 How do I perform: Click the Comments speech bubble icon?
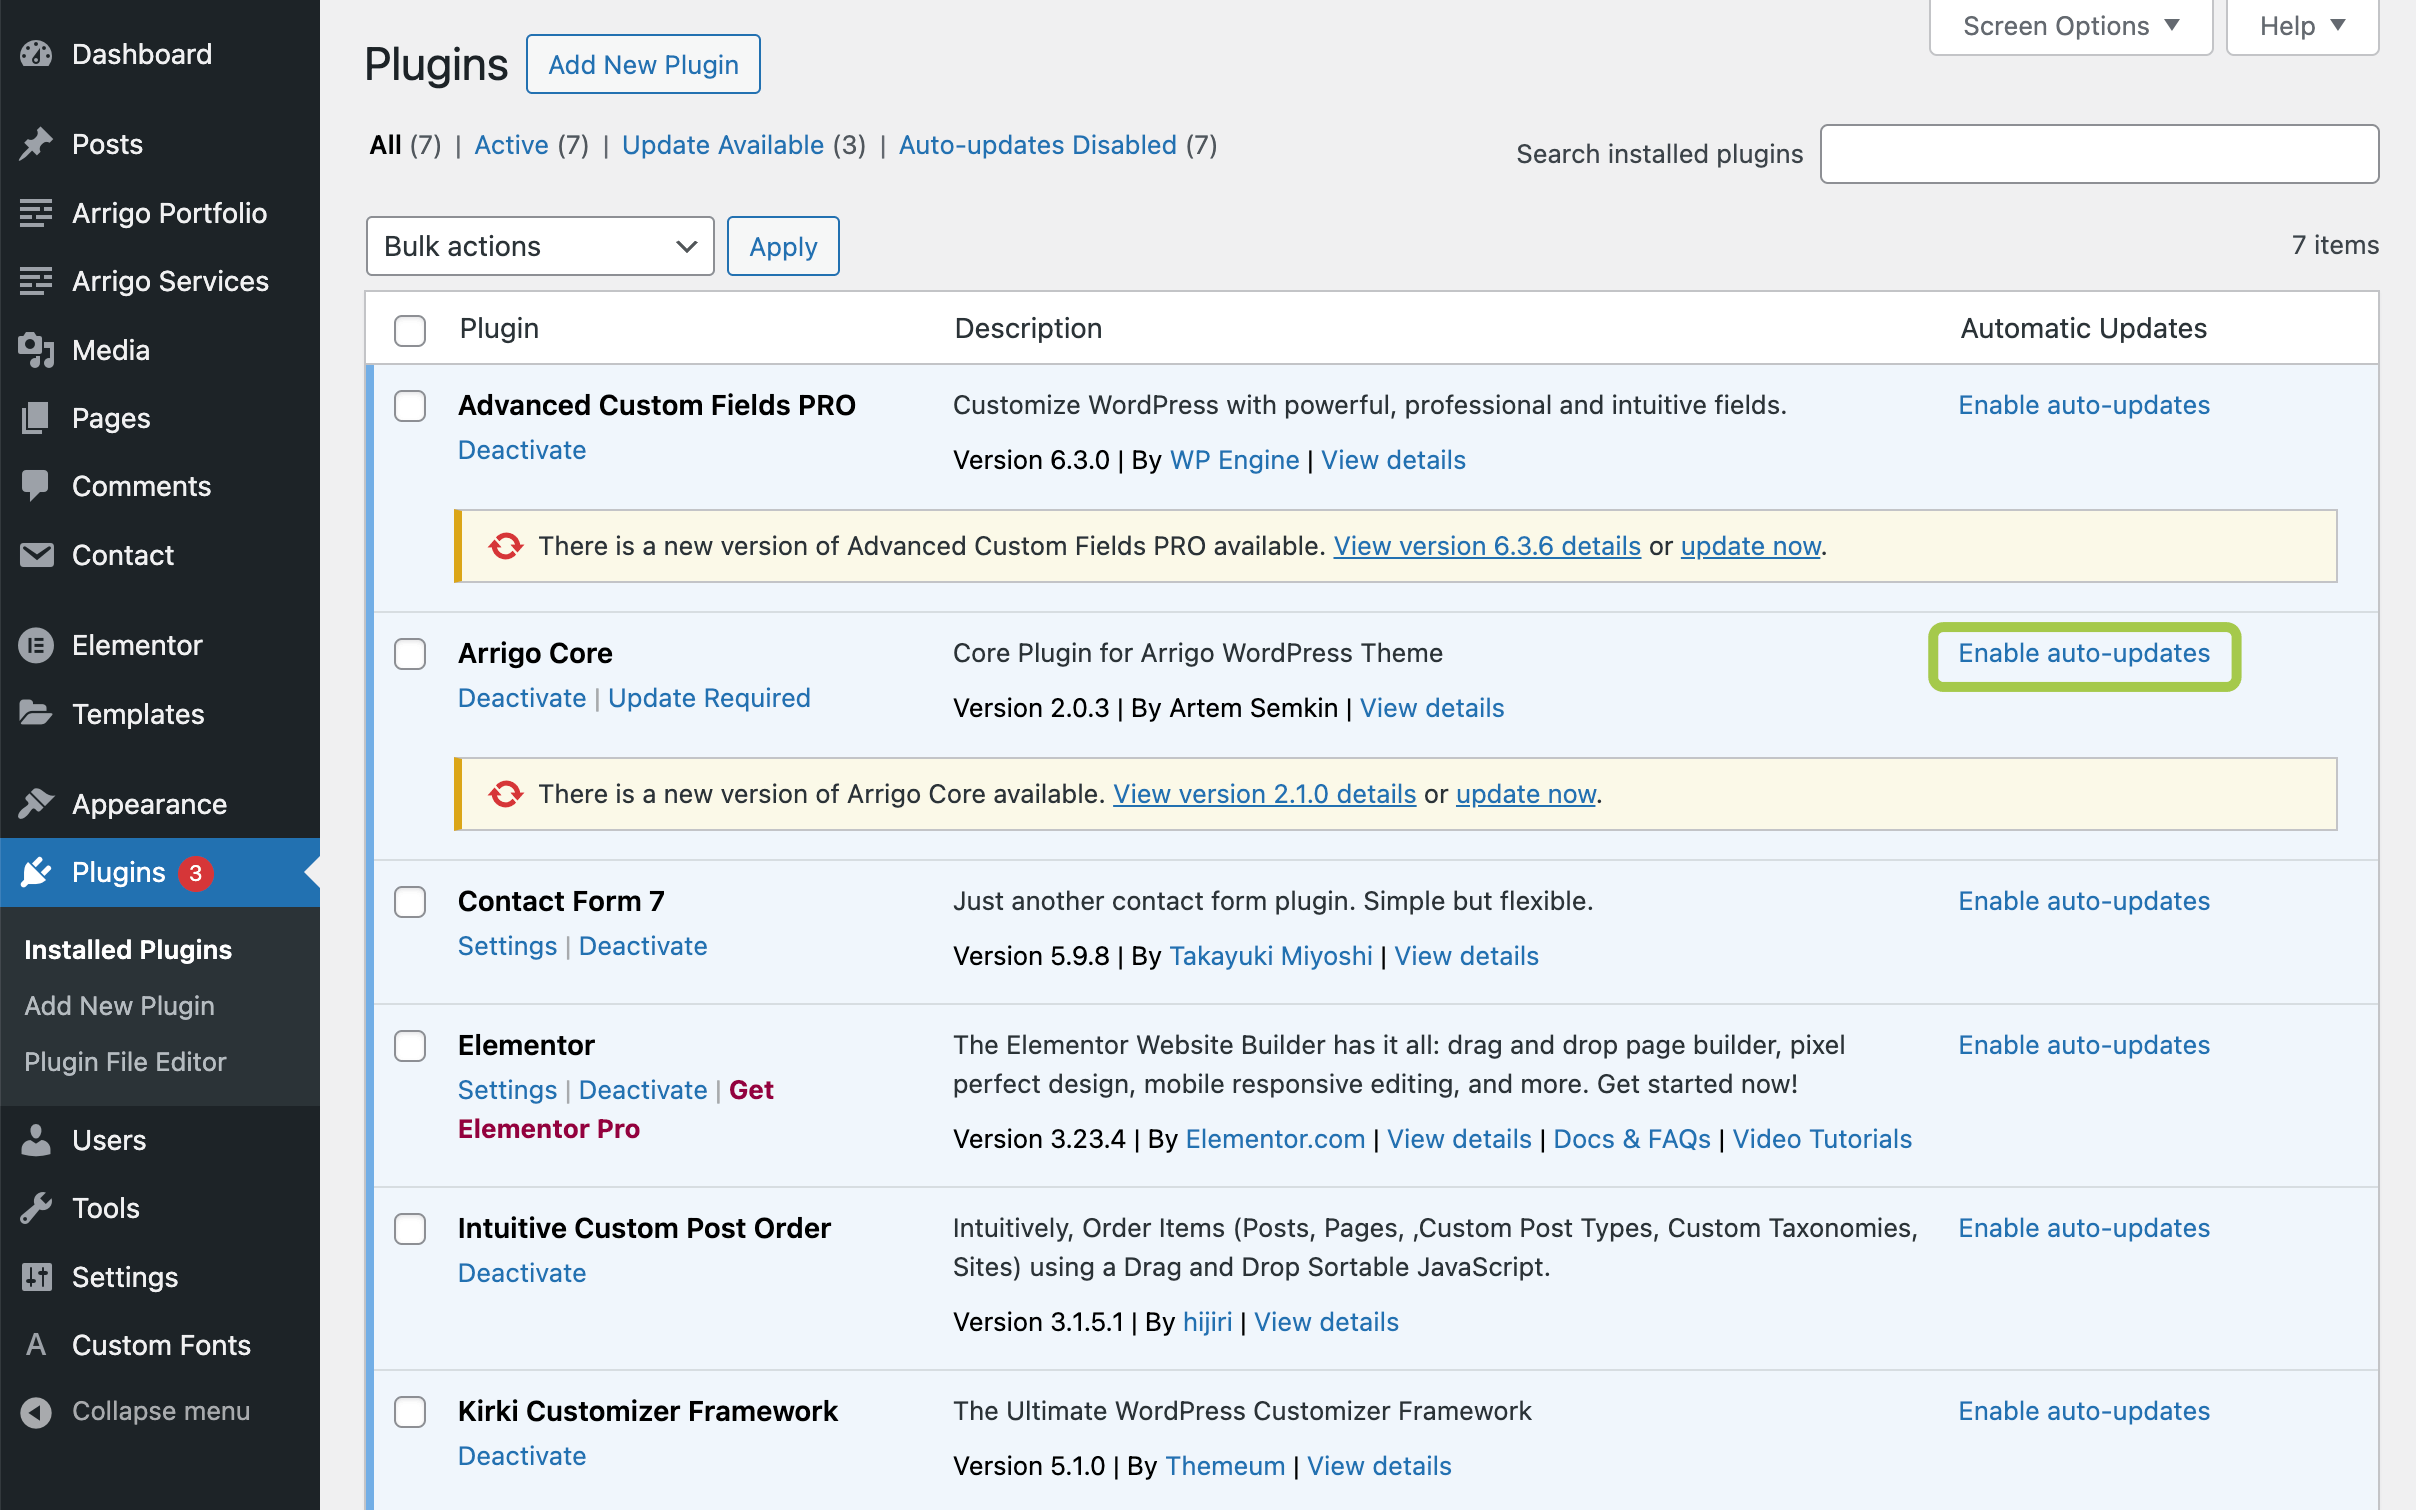[x=36, y=486]
